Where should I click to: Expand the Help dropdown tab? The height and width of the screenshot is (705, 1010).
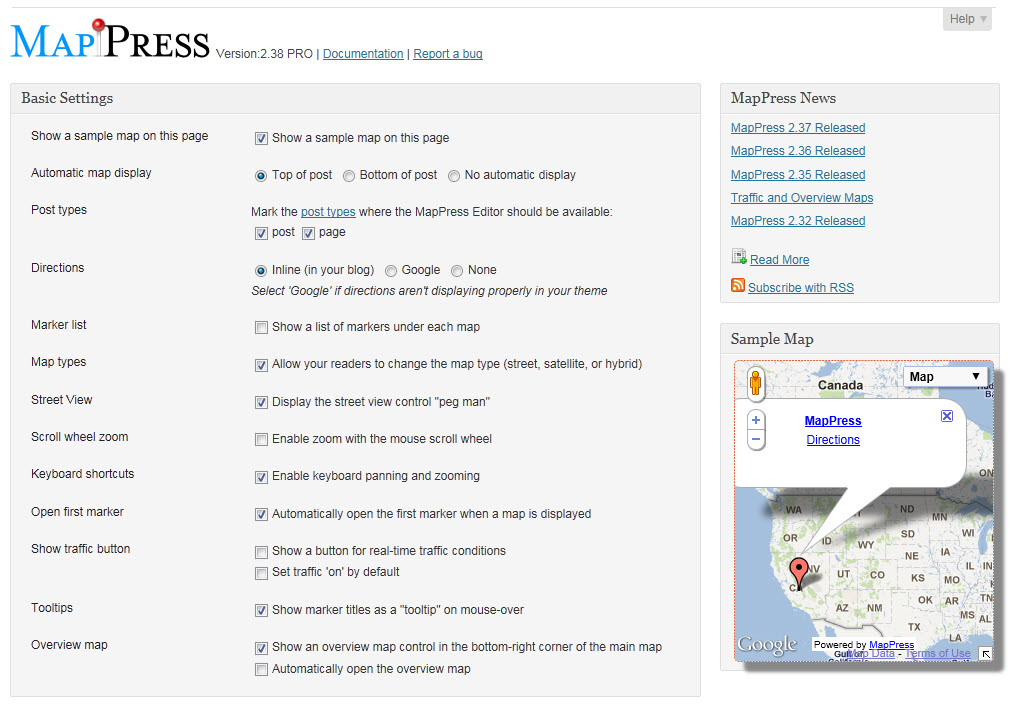[967, 19]
